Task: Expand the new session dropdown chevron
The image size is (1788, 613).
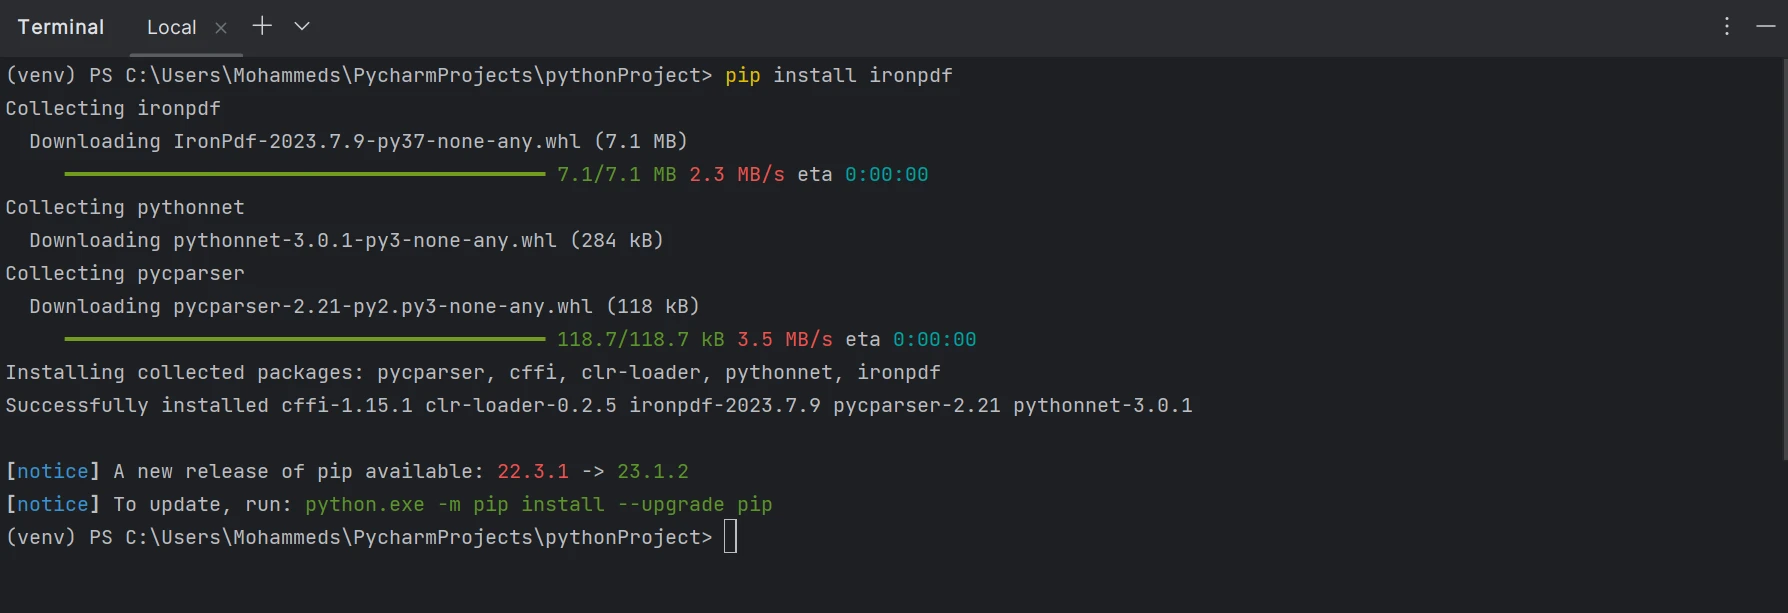Action: tap(302, 26)
